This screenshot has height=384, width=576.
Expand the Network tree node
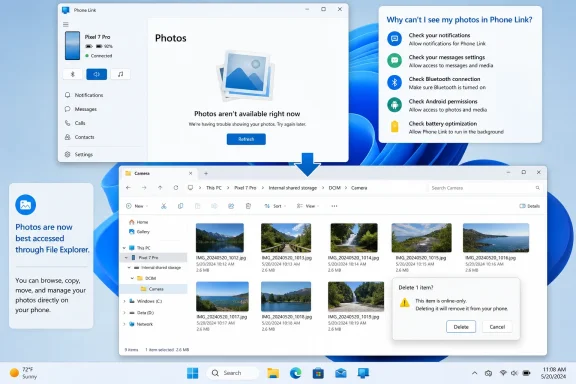pyautogui.click(x=125, y=324)
